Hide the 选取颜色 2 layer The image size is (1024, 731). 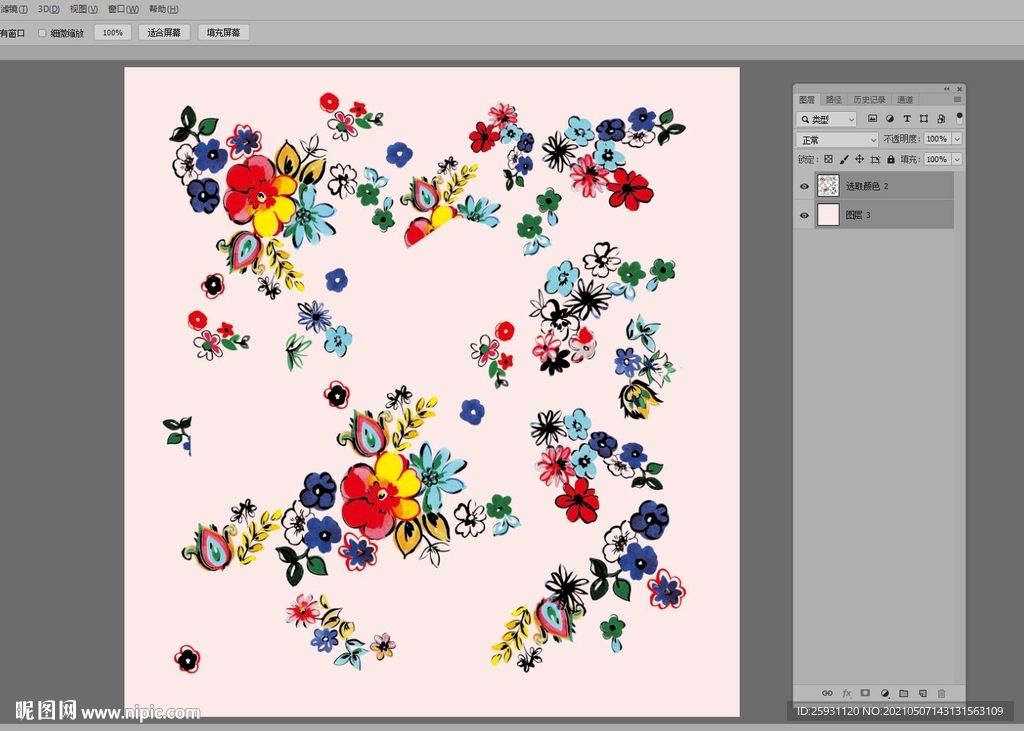(804, 186)
